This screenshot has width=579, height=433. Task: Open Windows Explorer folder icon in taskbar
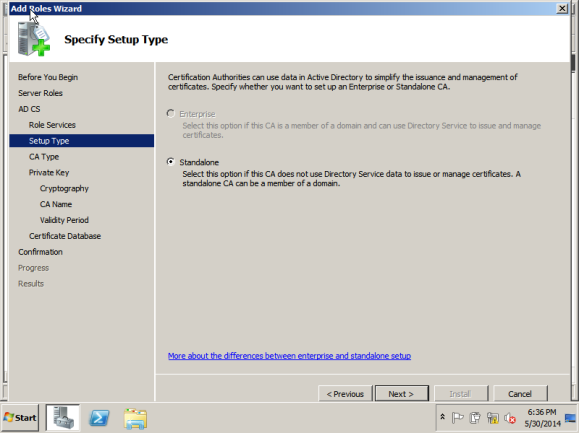click(136, 419)
